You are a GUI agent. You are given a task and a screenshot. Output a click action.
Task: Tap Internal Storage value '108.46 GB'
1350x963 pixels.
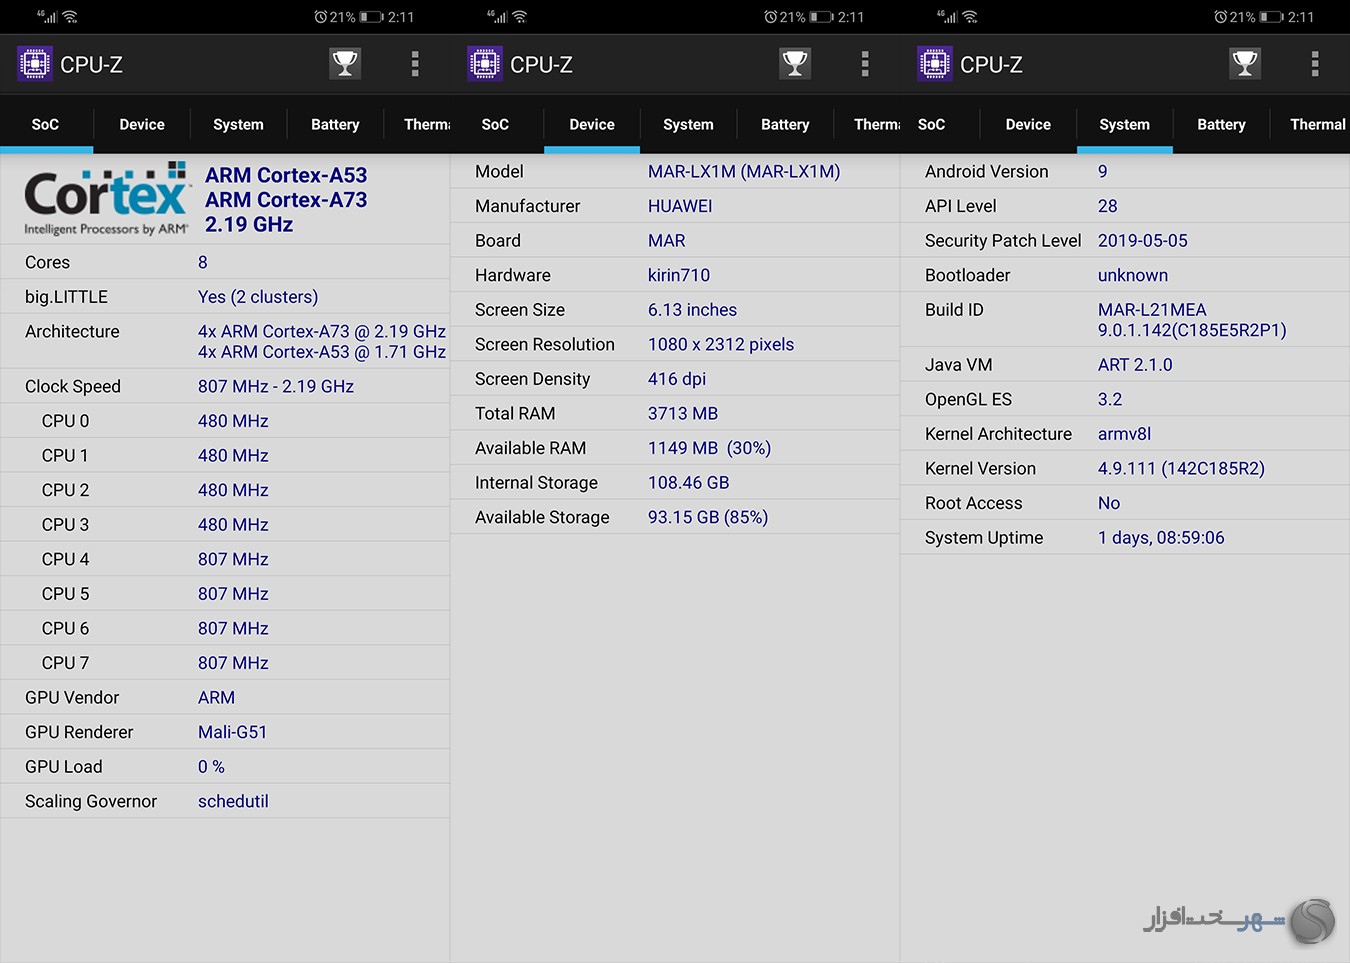pos(688,483)
